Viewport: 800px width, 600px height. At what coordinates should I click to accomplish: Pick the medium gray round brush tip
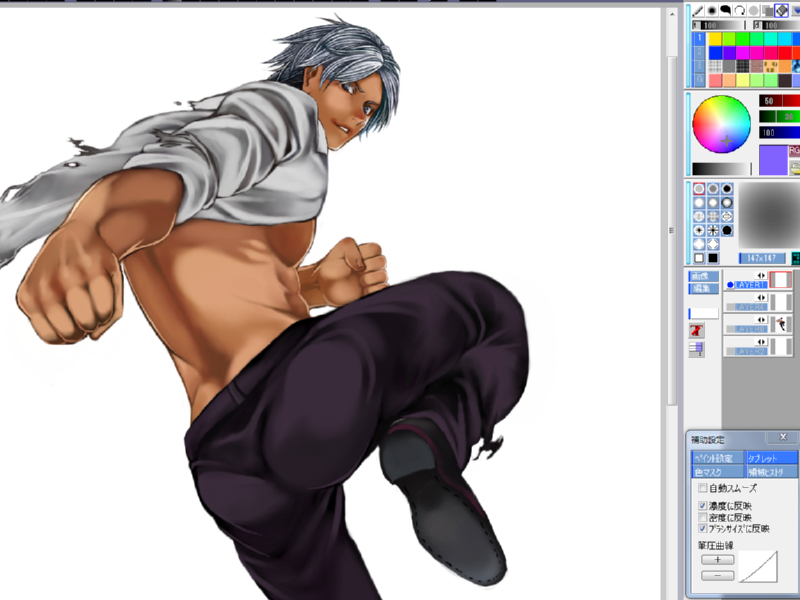click(x=713, y=189)
